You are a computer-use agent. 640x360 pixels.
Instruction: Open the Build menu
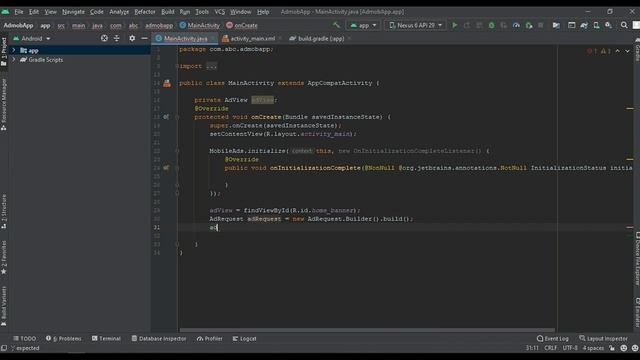pos(168,12)
